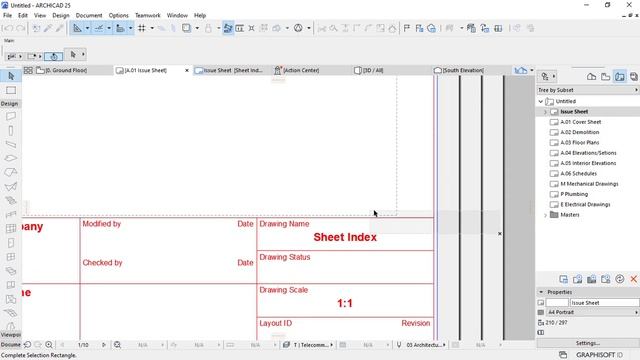Select the A.03 Floor Plans layout
The image size is (640, 360).
[580, 143]
